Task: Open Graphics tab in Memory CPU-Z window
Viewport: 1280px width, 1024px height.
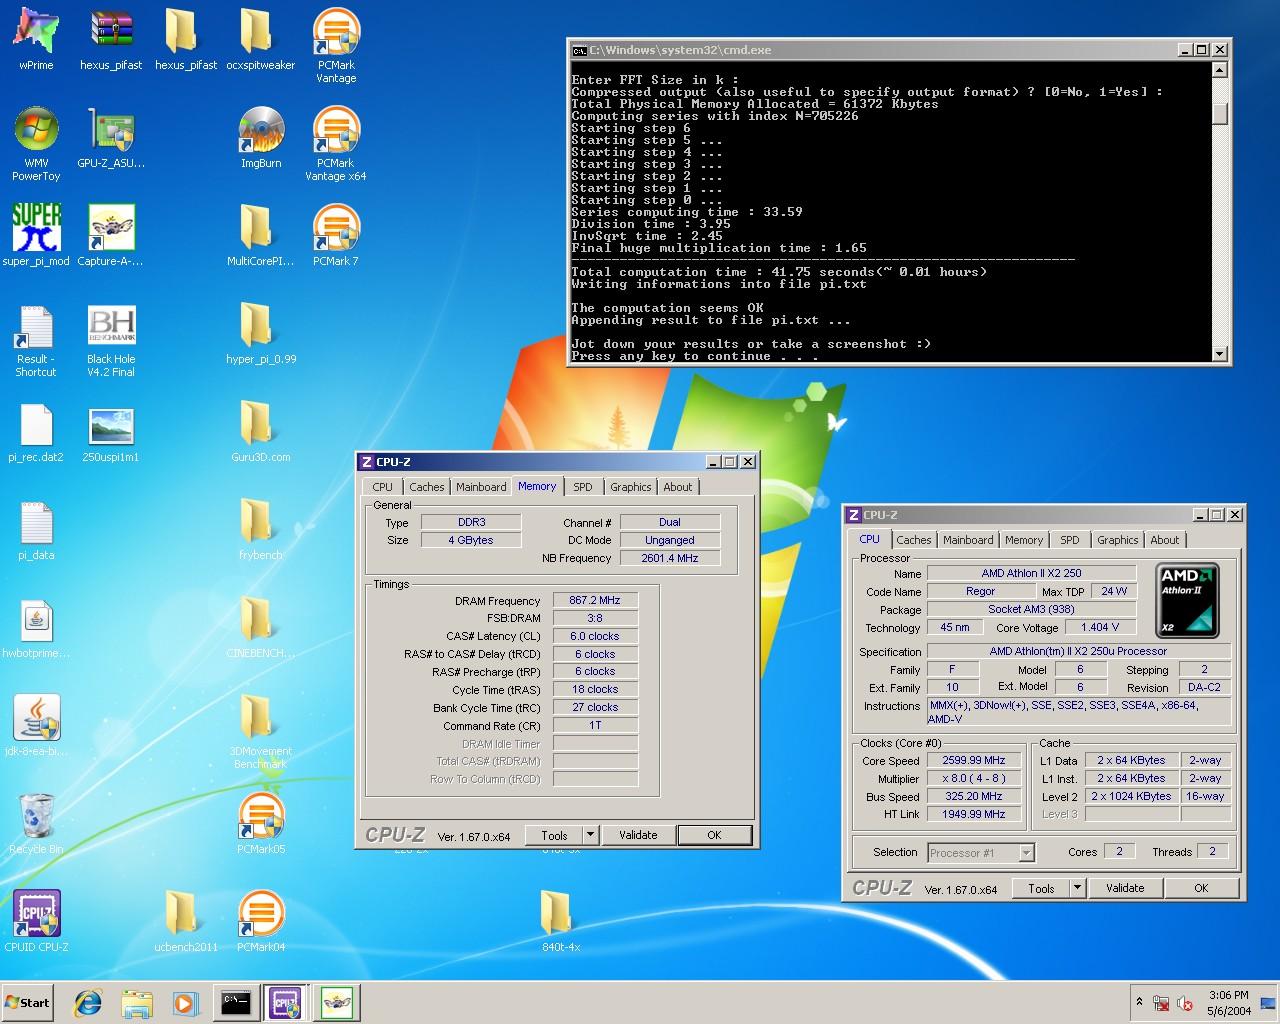Action: (x=631, y=487)
